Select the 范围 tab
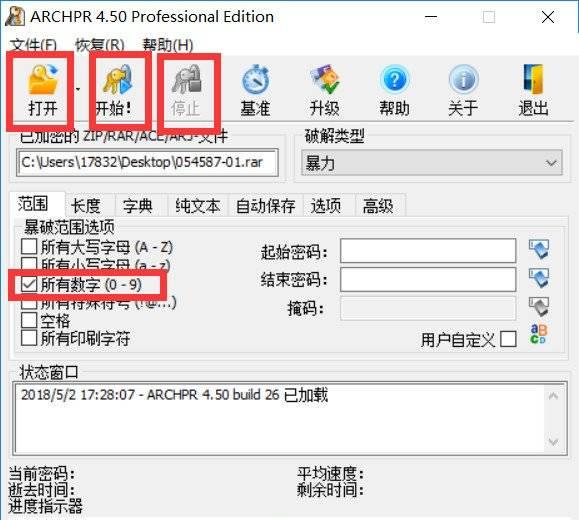 [x=37, y=204]
